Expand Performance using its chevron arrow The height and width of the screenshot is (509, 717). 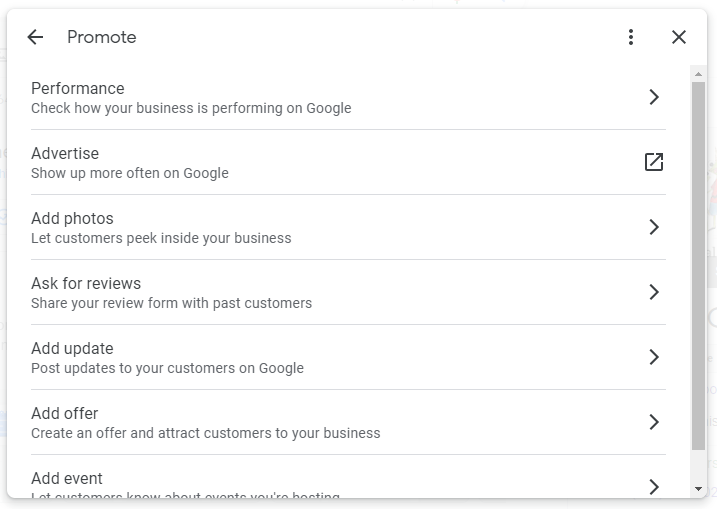click(x=654, y=97)
